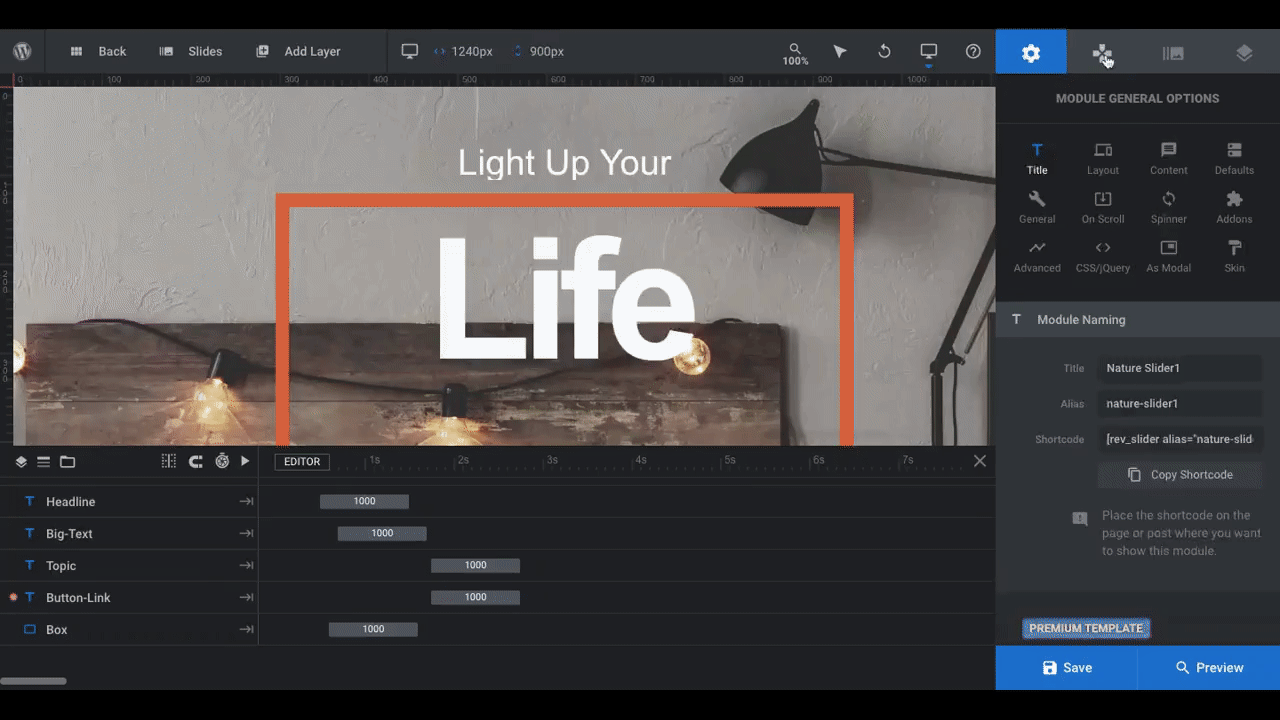This screenshot has height=720, width=1280.
Task: Click the Box 1000 animation bar
Action: pyautogui.click(x=373, y=629)
